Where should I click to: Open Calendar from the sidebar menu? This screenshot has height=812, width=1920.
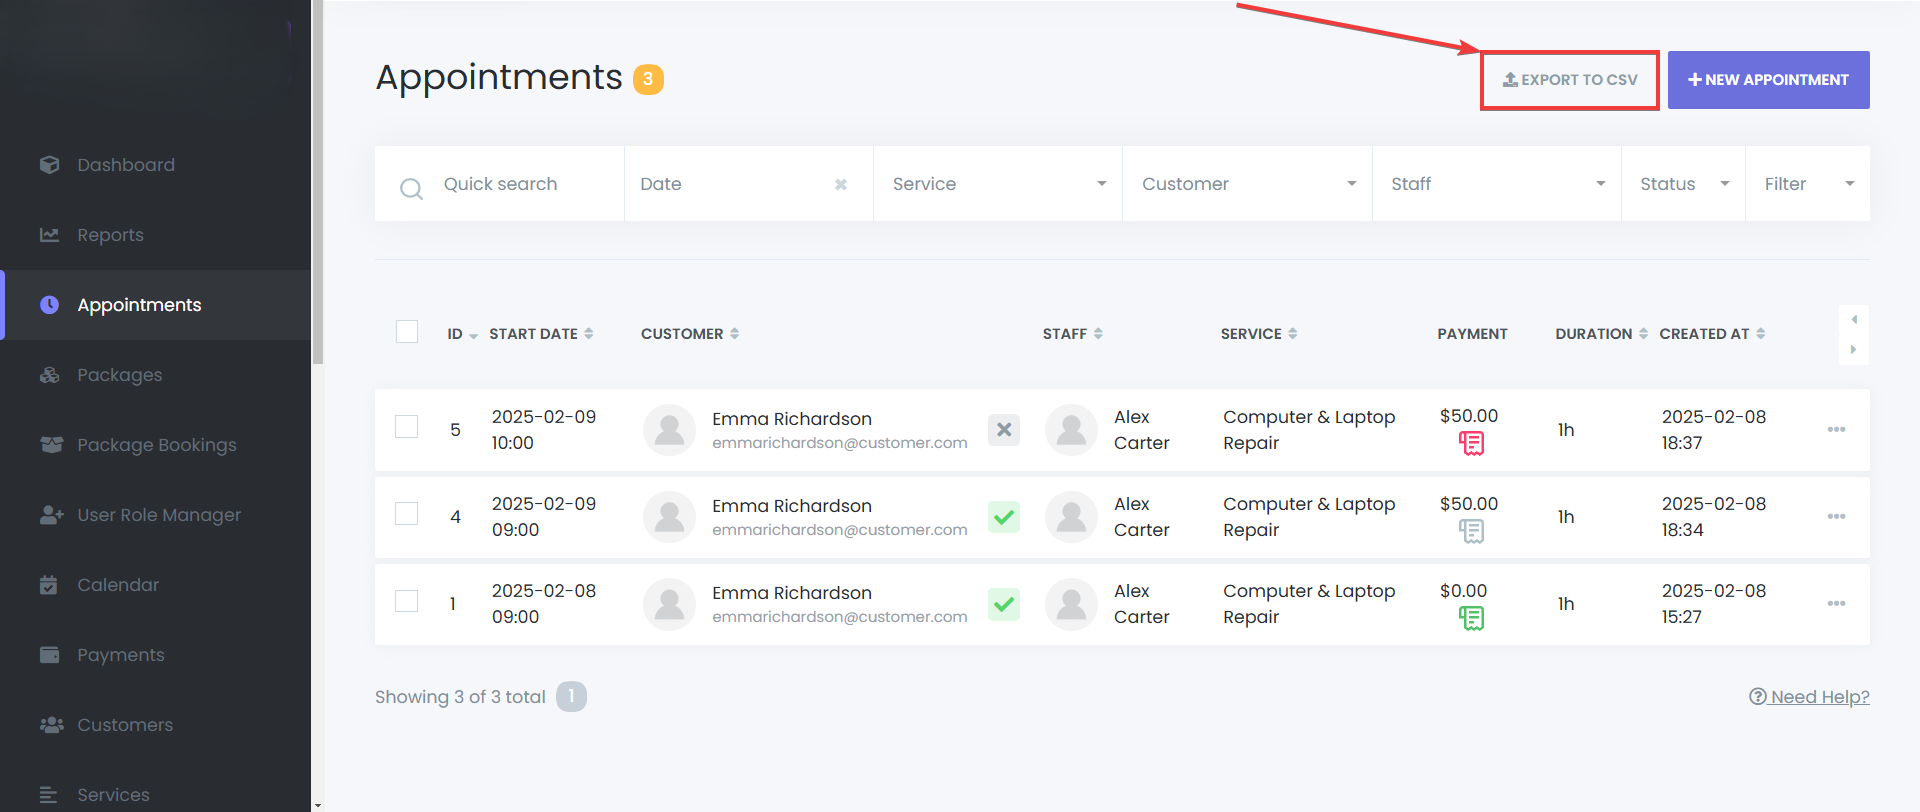118,585
